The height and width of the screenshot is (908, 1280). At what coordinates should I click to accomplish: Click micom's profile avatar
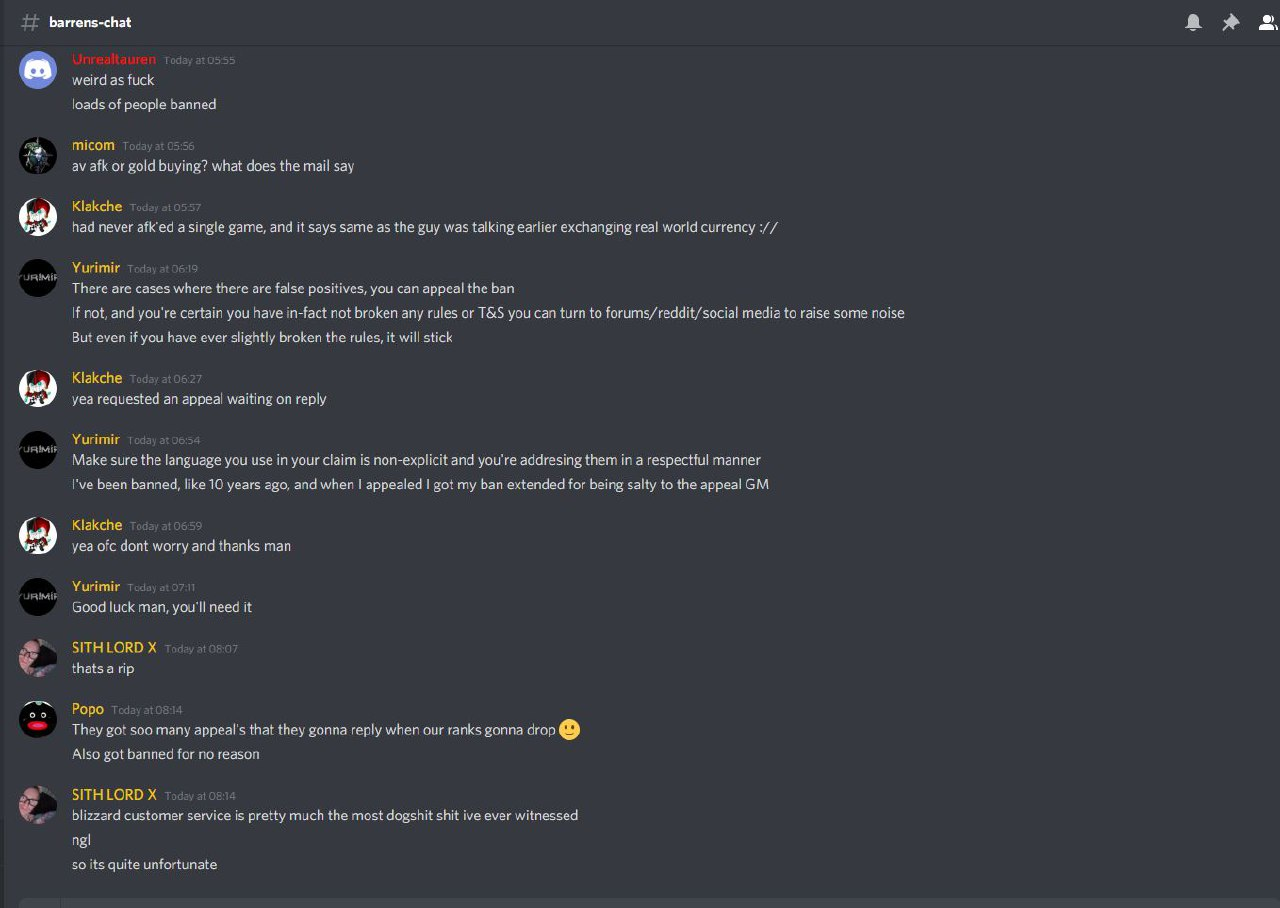point(38,156)
